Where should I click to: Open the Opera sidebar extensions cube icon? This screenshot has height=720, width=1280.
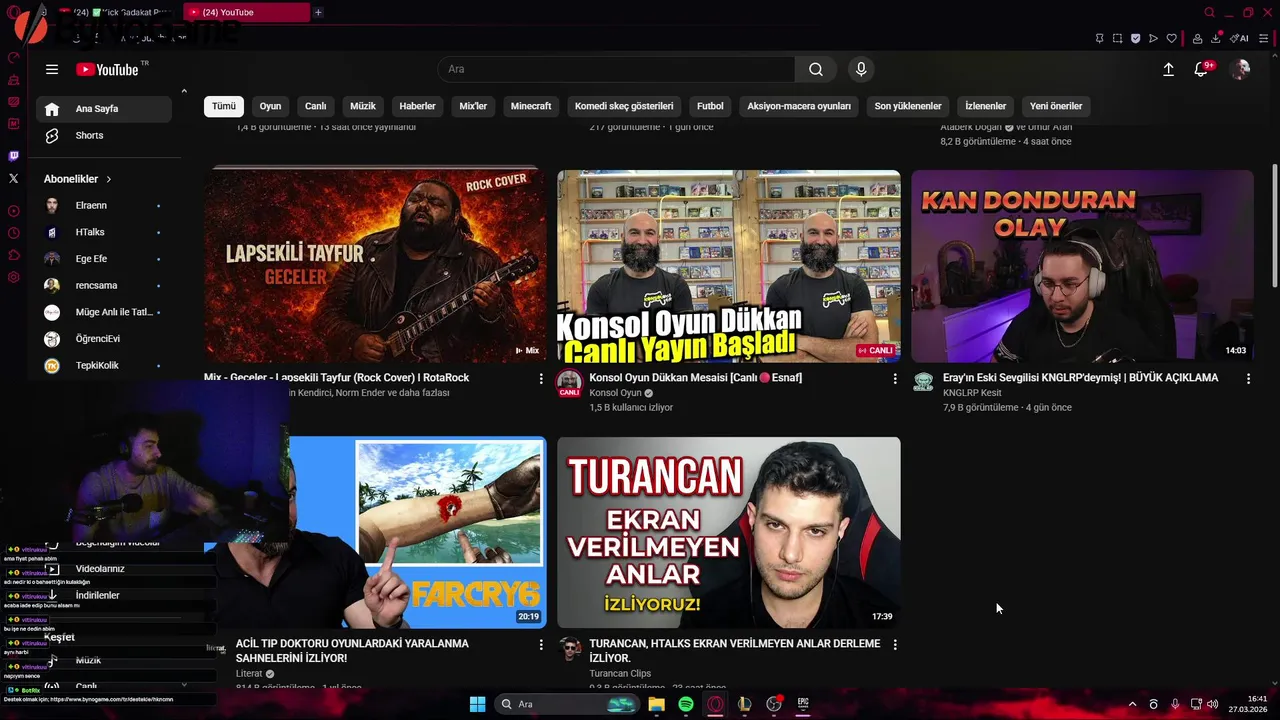13,255
